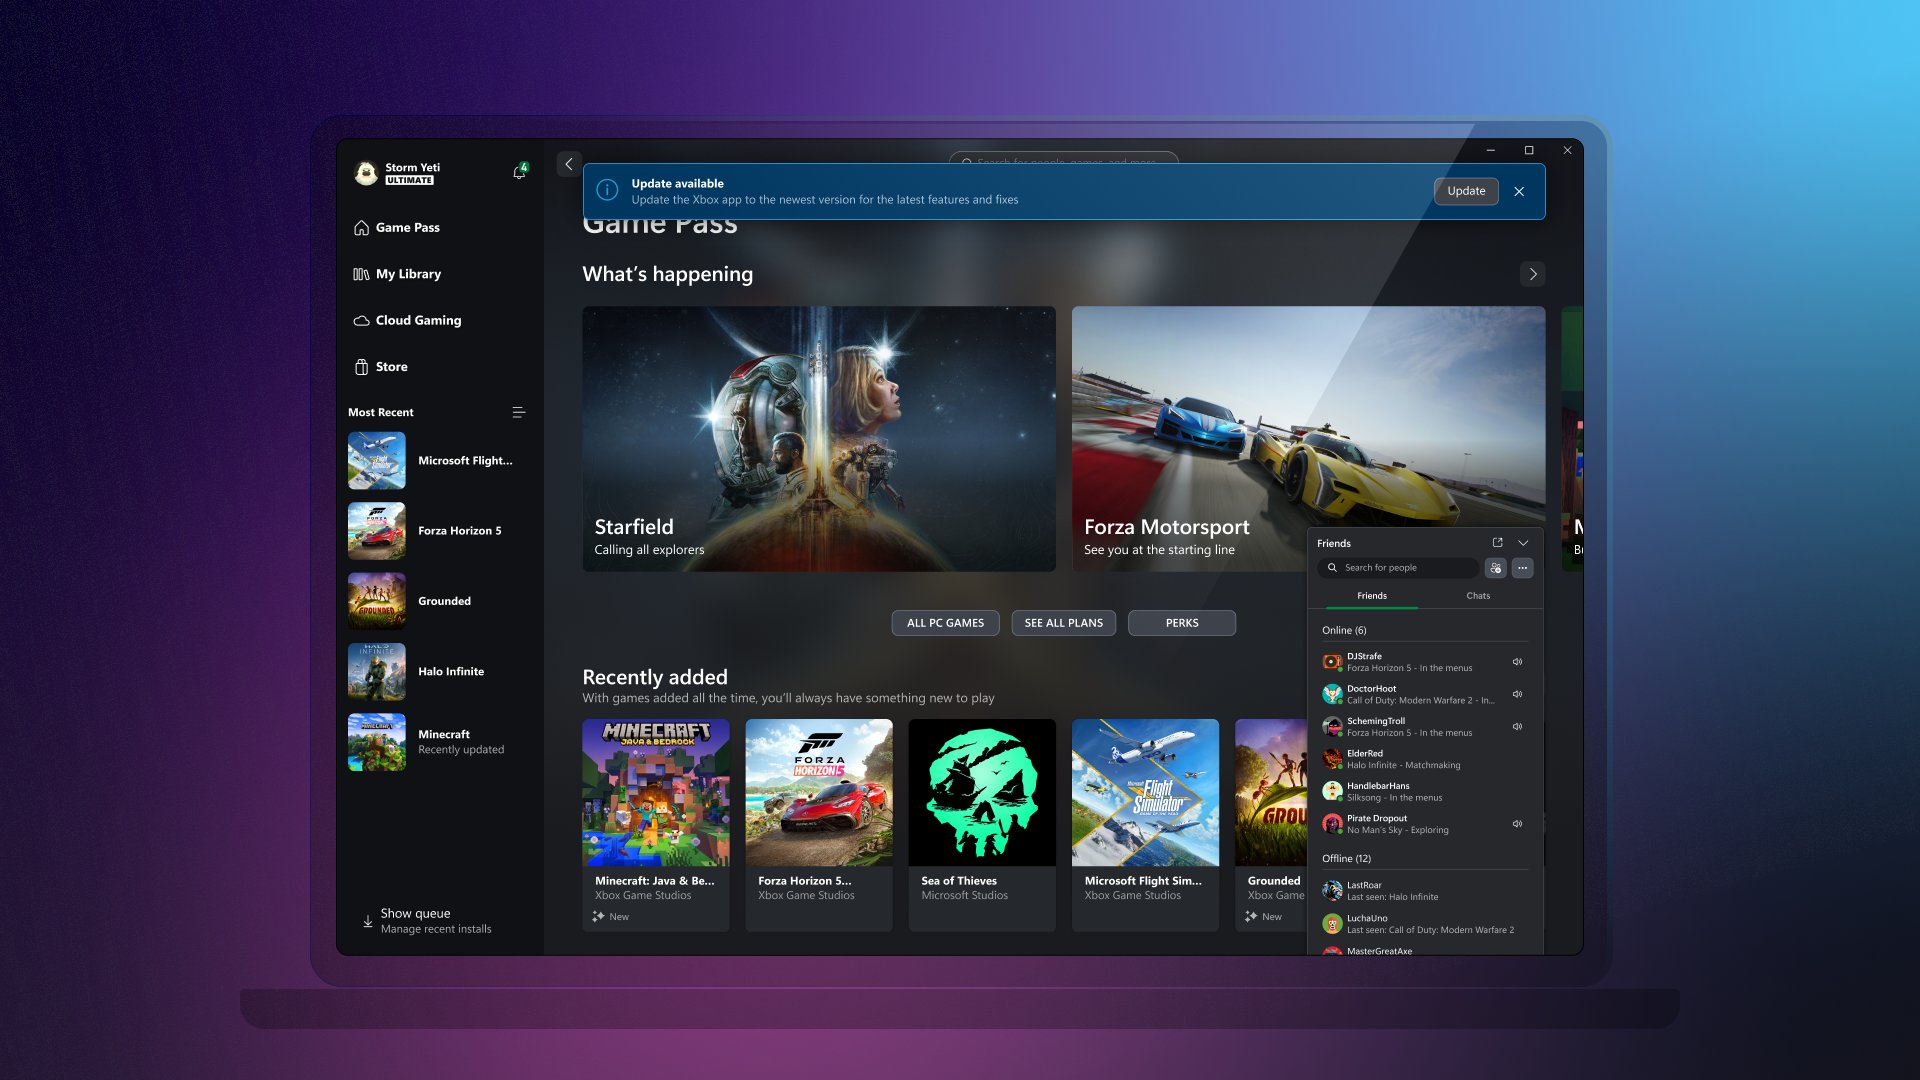
Task: Toggle DJStrafe's speaker icon
Action: (1517, 662)
